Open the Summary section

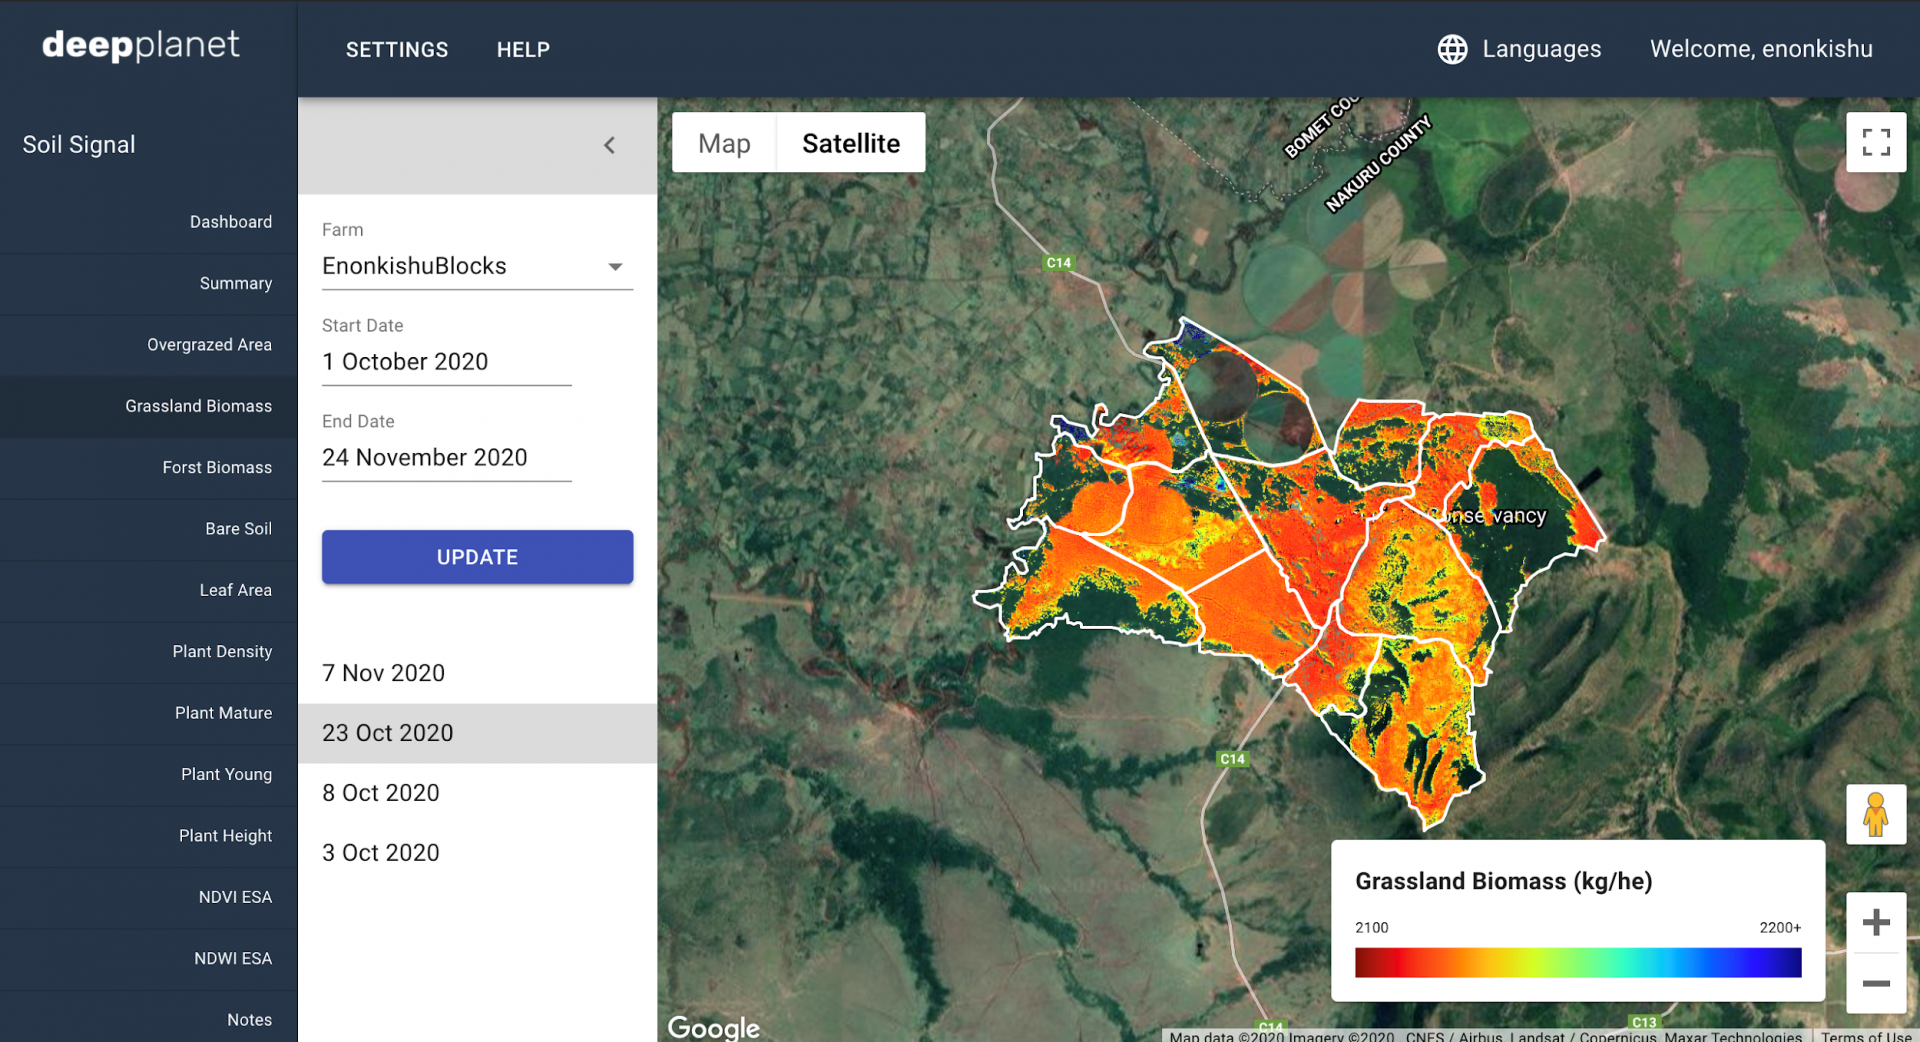[149, 283]
